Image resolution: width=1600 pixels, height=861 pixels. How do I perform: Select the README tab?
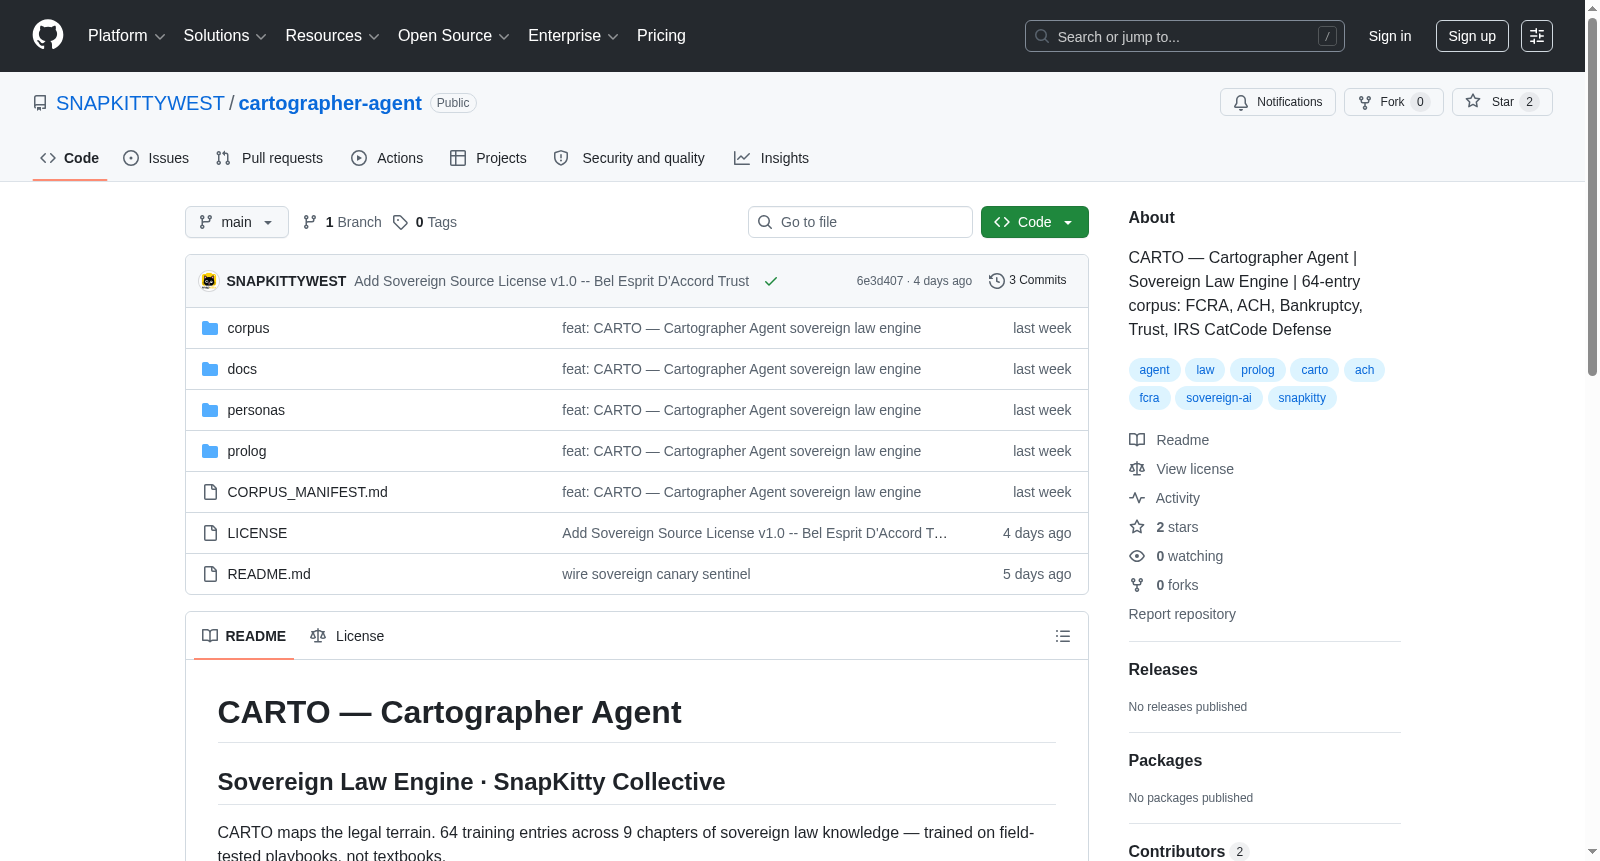[x=244, y=636]
